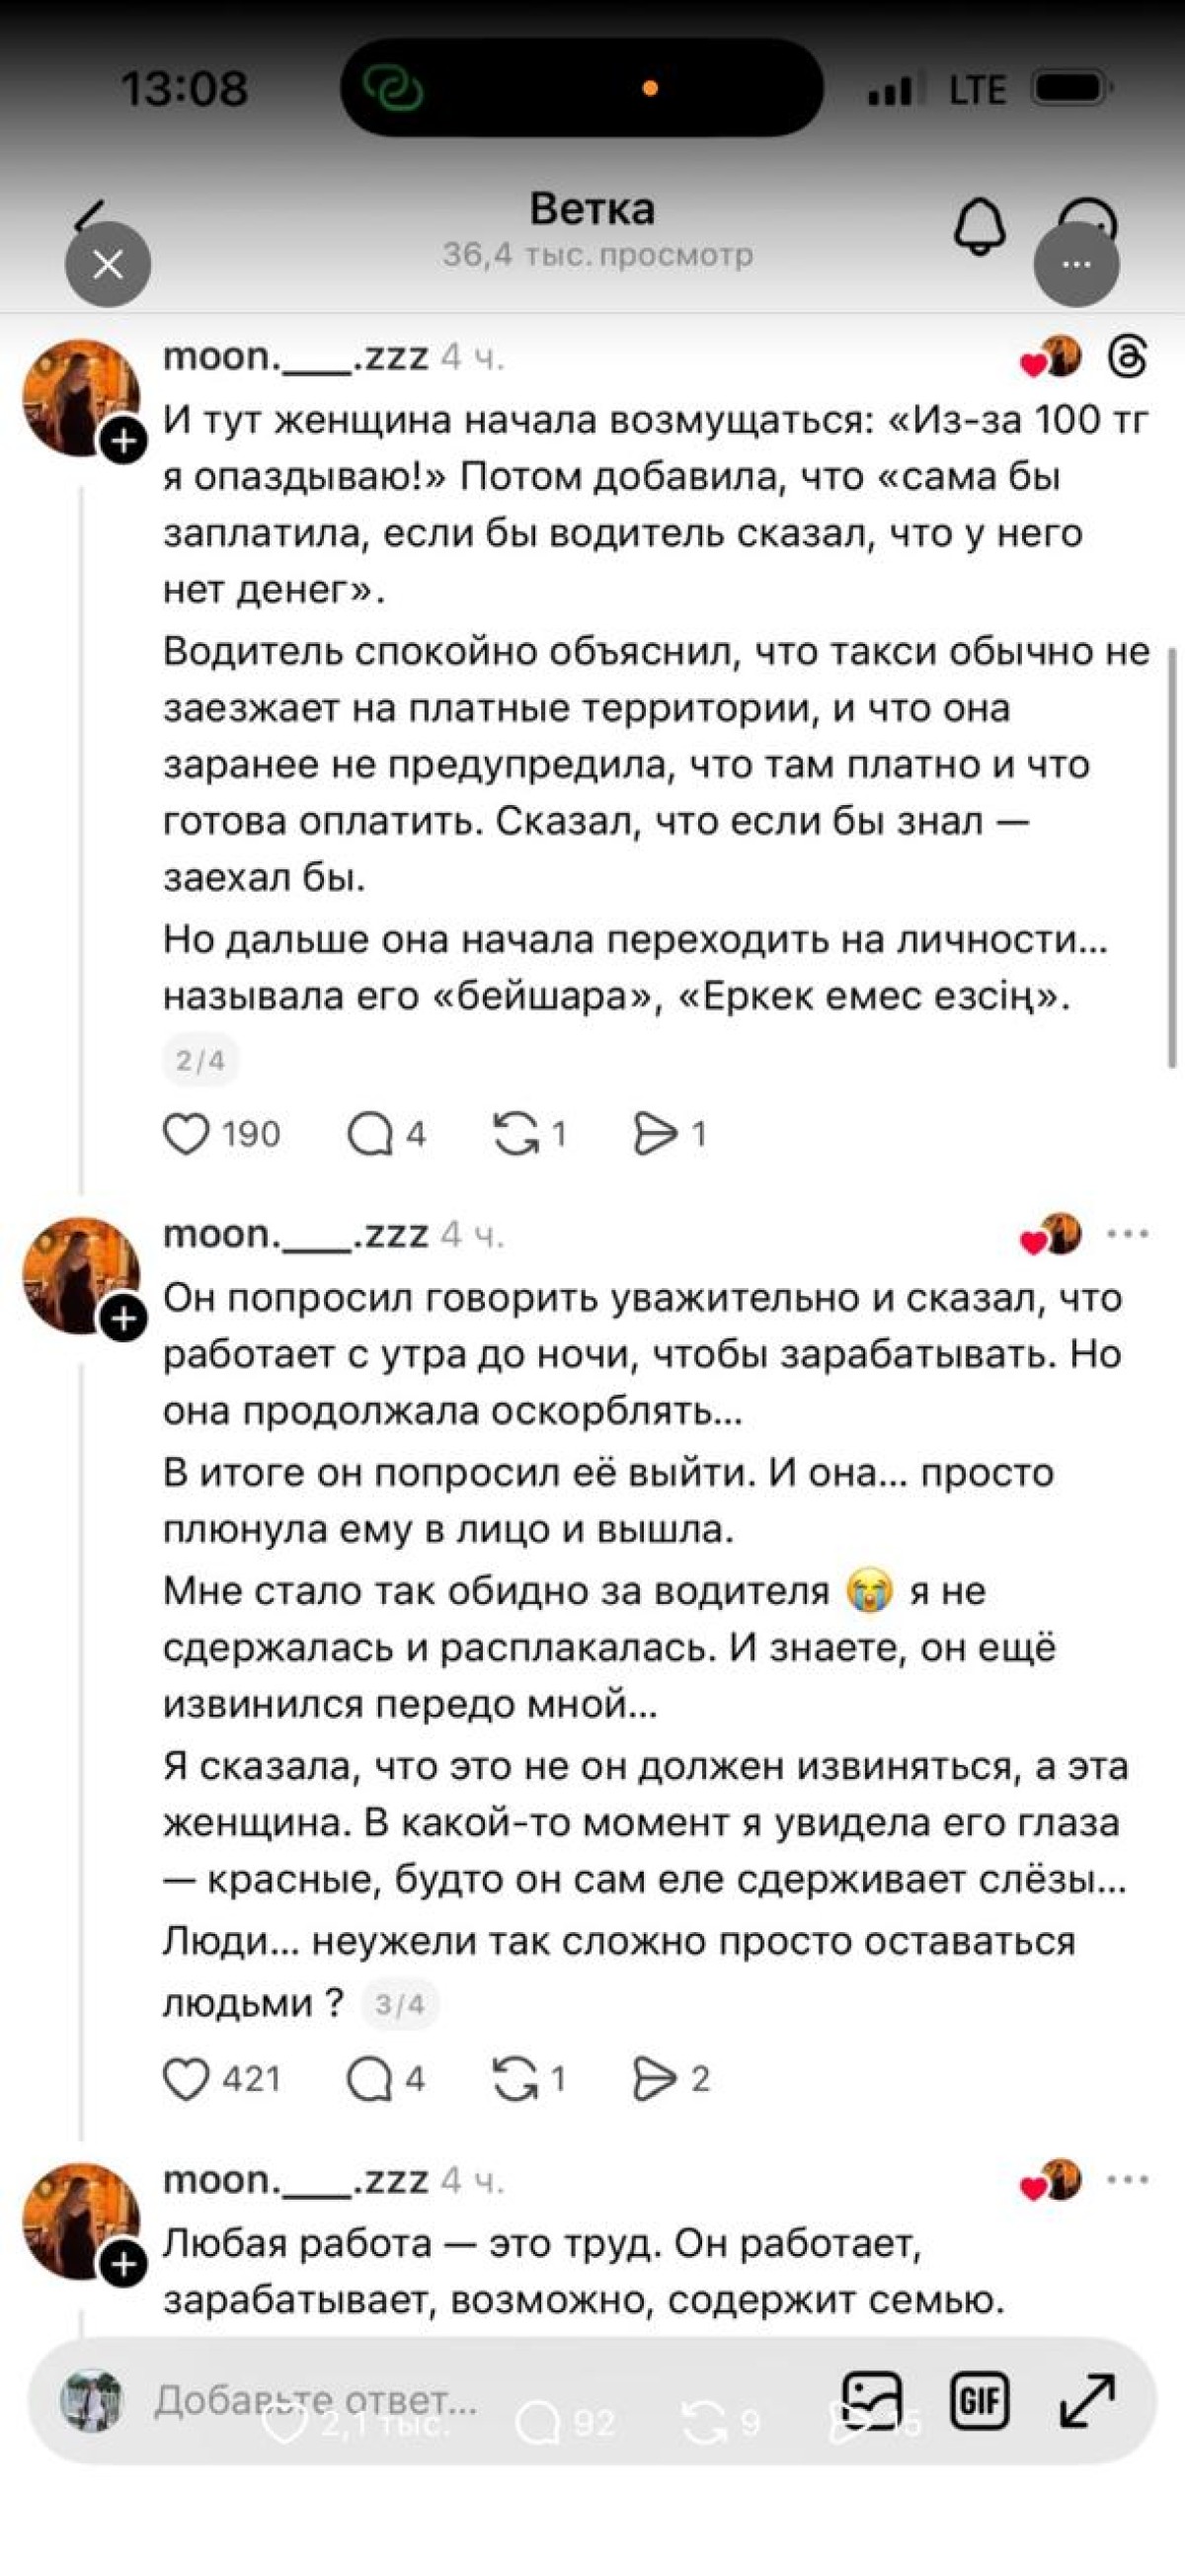Follow moon.___.zzz via plus on first avatar
Image resolution: width=1185 pixels, height=2576 pixels.
tap(124, 441)
